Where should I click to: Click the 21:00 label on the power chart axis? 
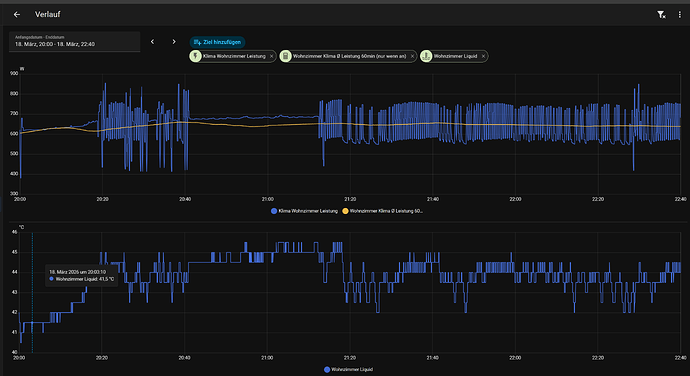267,199
